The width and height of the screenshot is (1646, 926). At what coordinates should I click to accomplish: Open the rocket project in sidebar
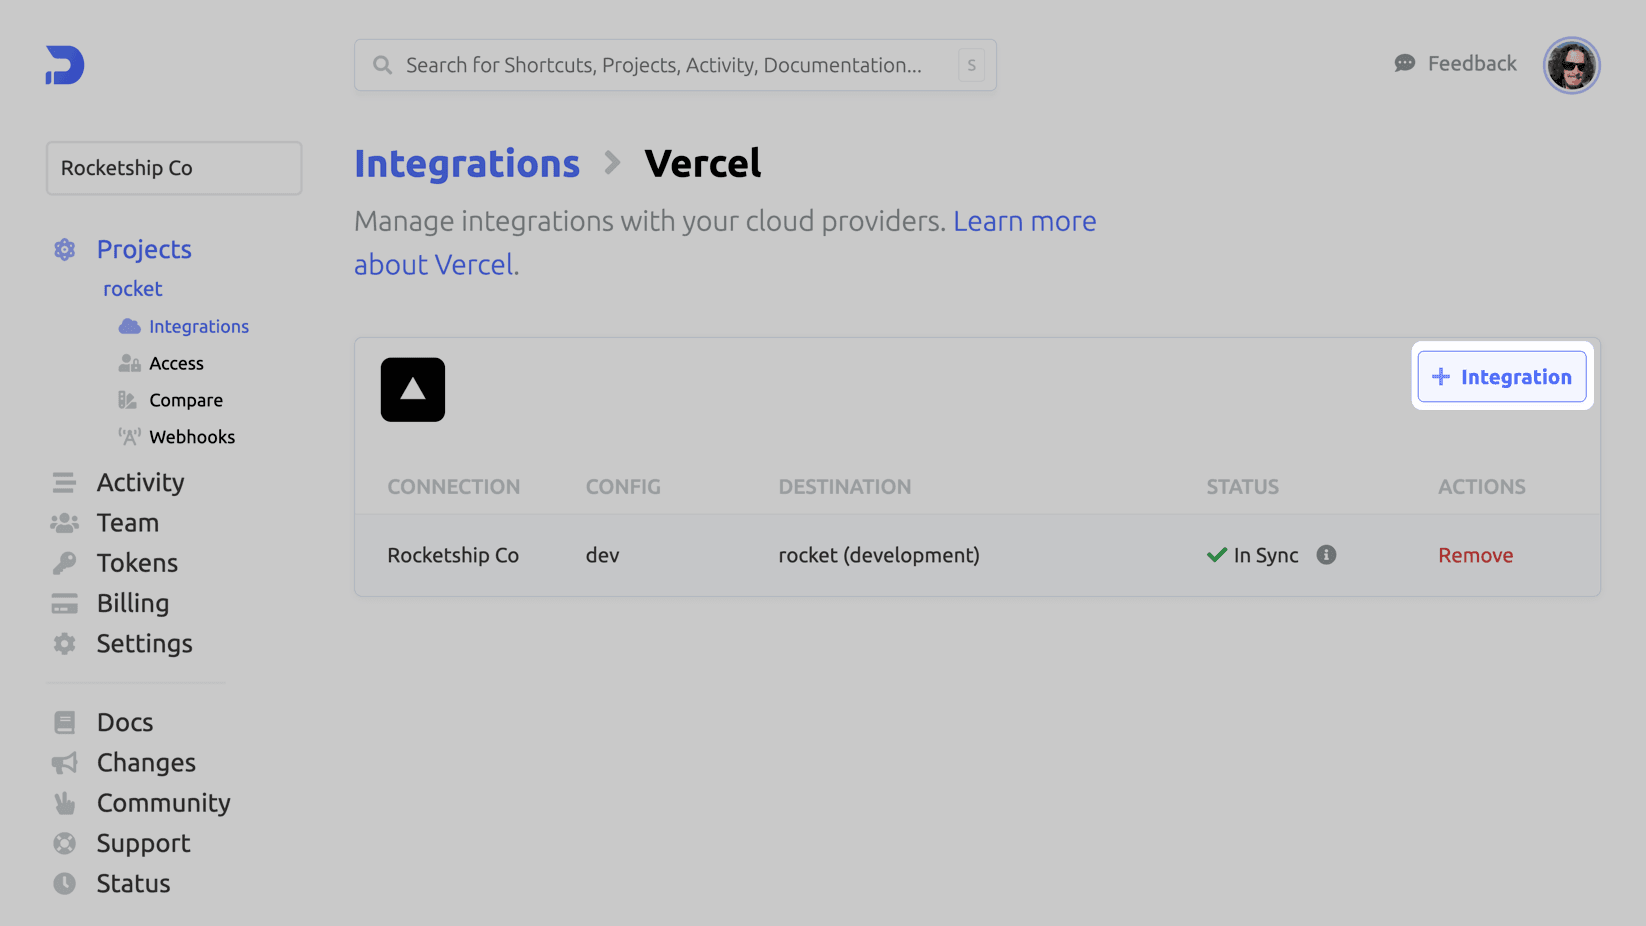133,289
